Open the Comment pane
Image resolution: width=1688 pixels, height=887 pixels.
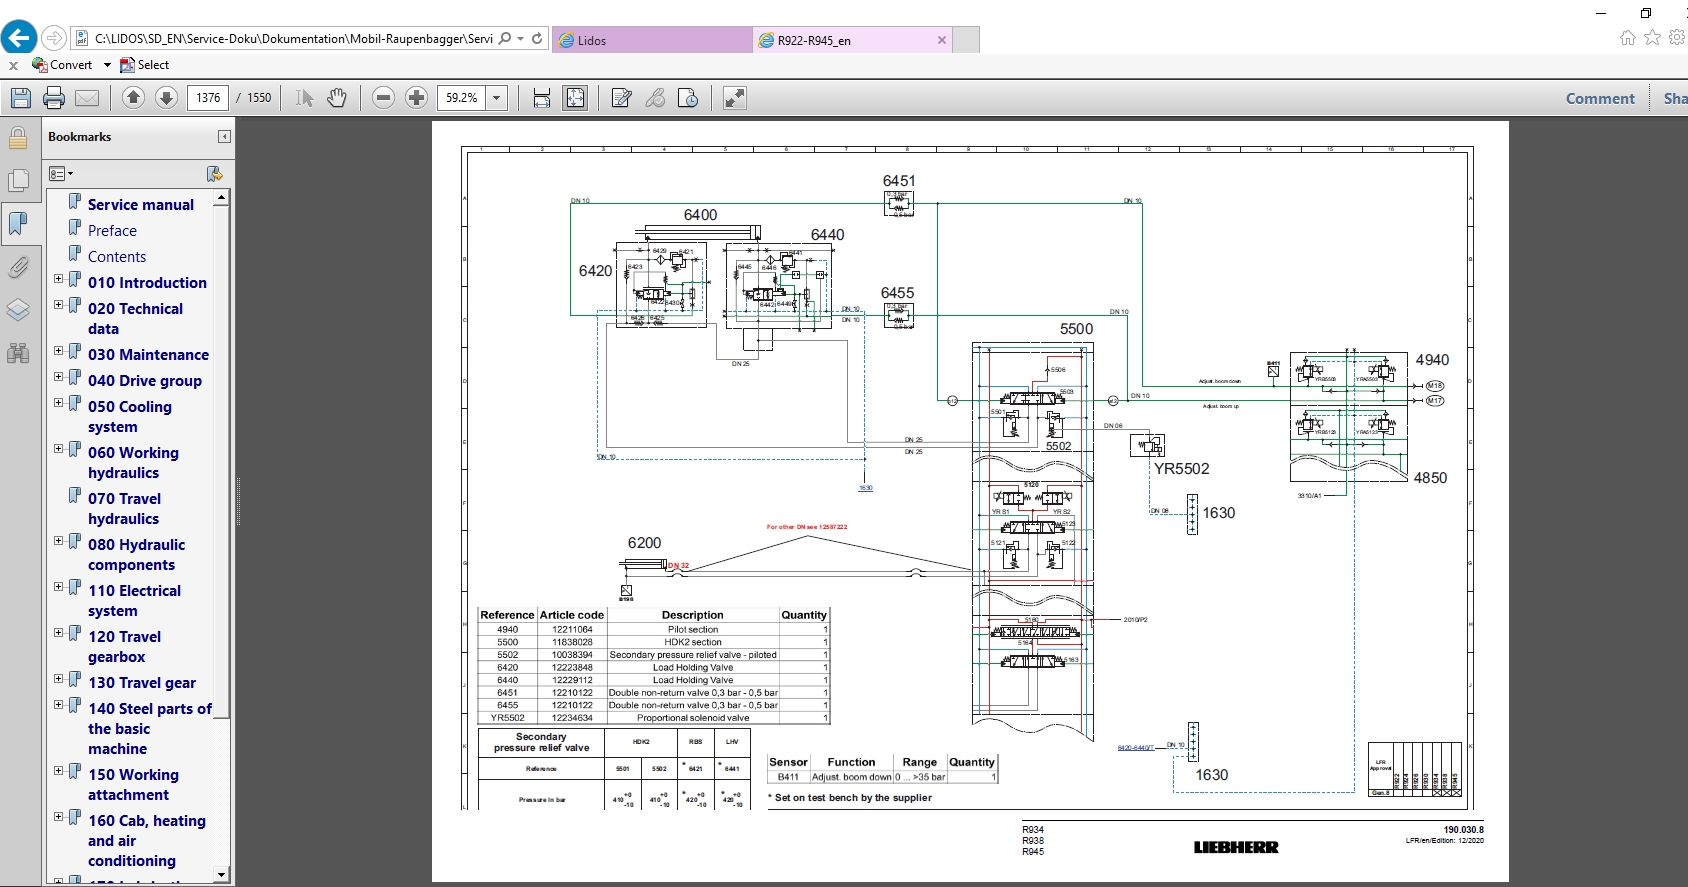coord(1599,98)
